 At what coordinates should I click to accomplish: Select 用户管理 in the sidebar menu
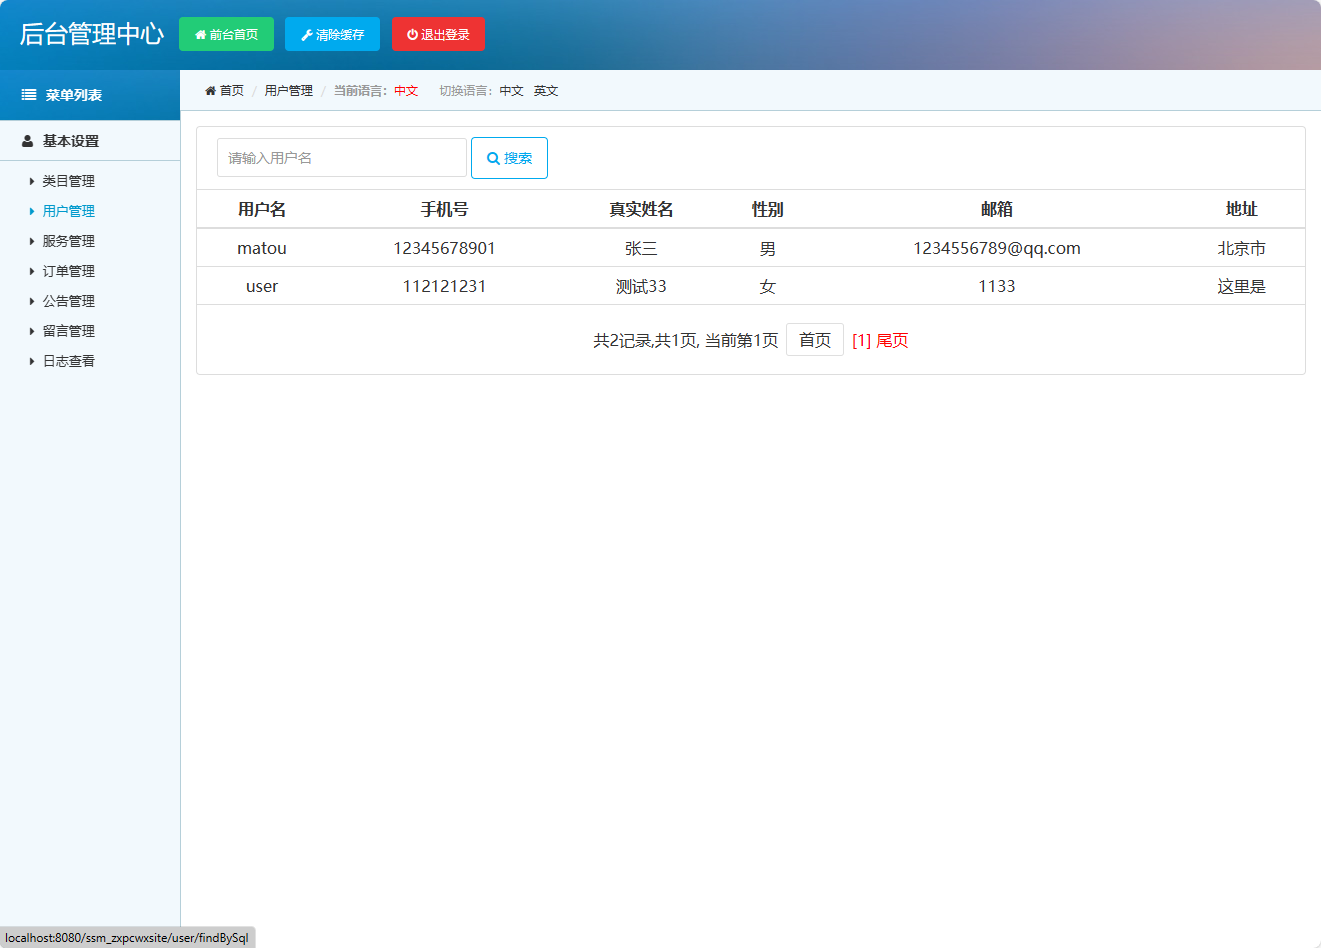tap(68, 210)
